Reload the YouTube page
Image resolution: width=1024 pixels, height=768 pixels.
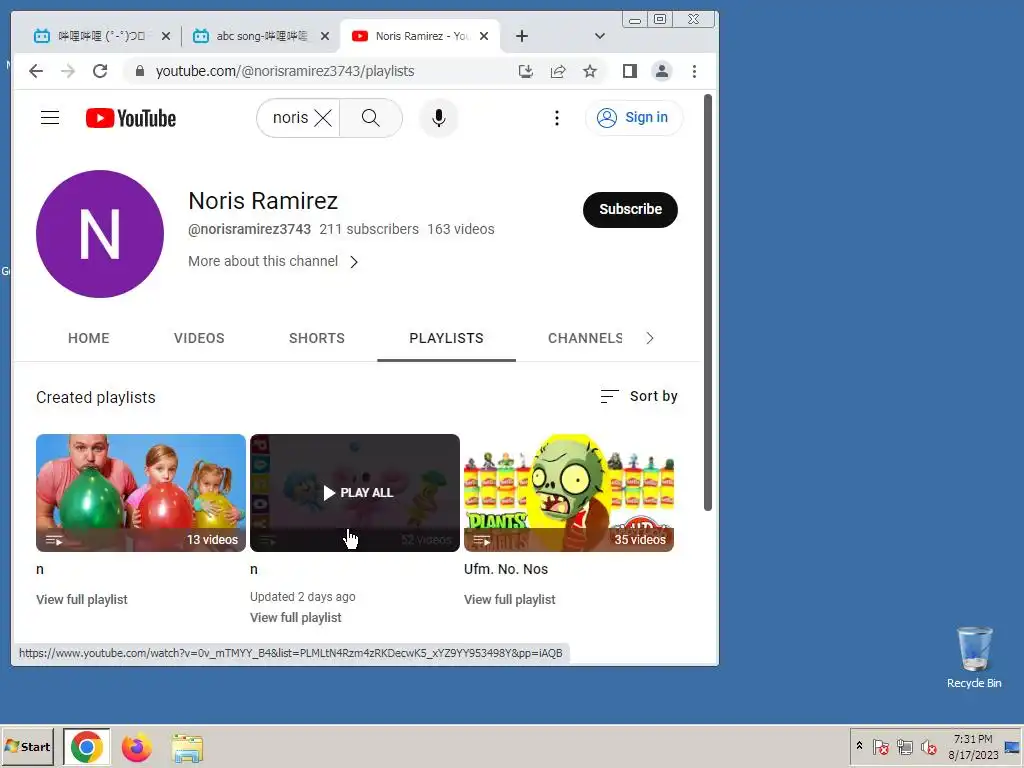100,71
